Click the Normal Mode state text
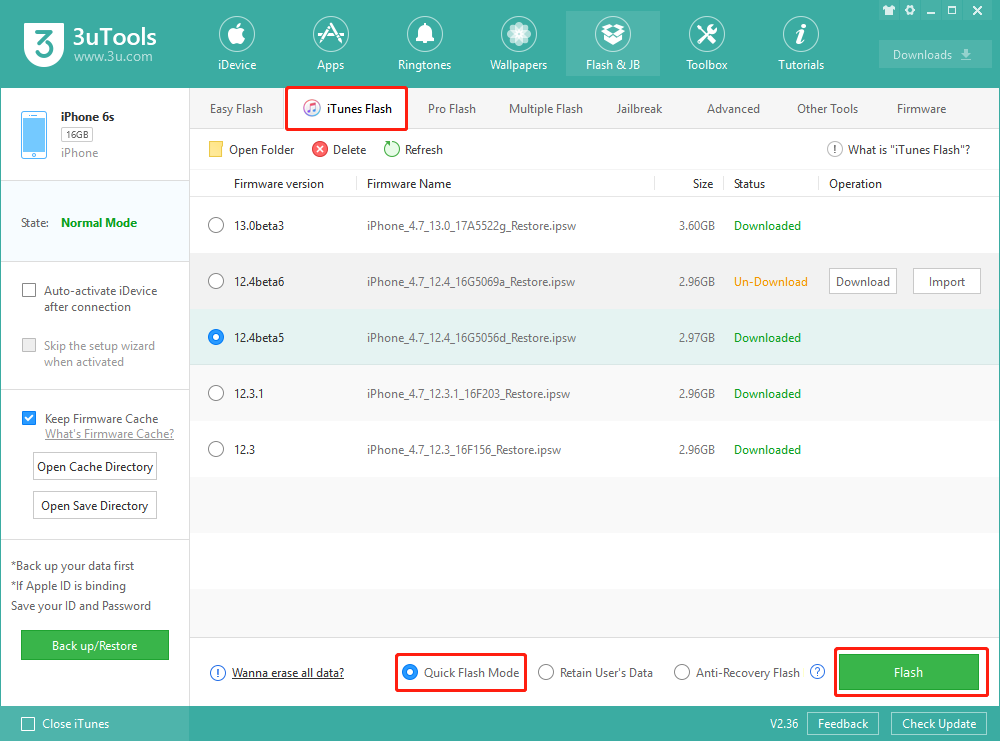Image resolution: width=1000 pixels, height=741 pixels. pos(99,223)
